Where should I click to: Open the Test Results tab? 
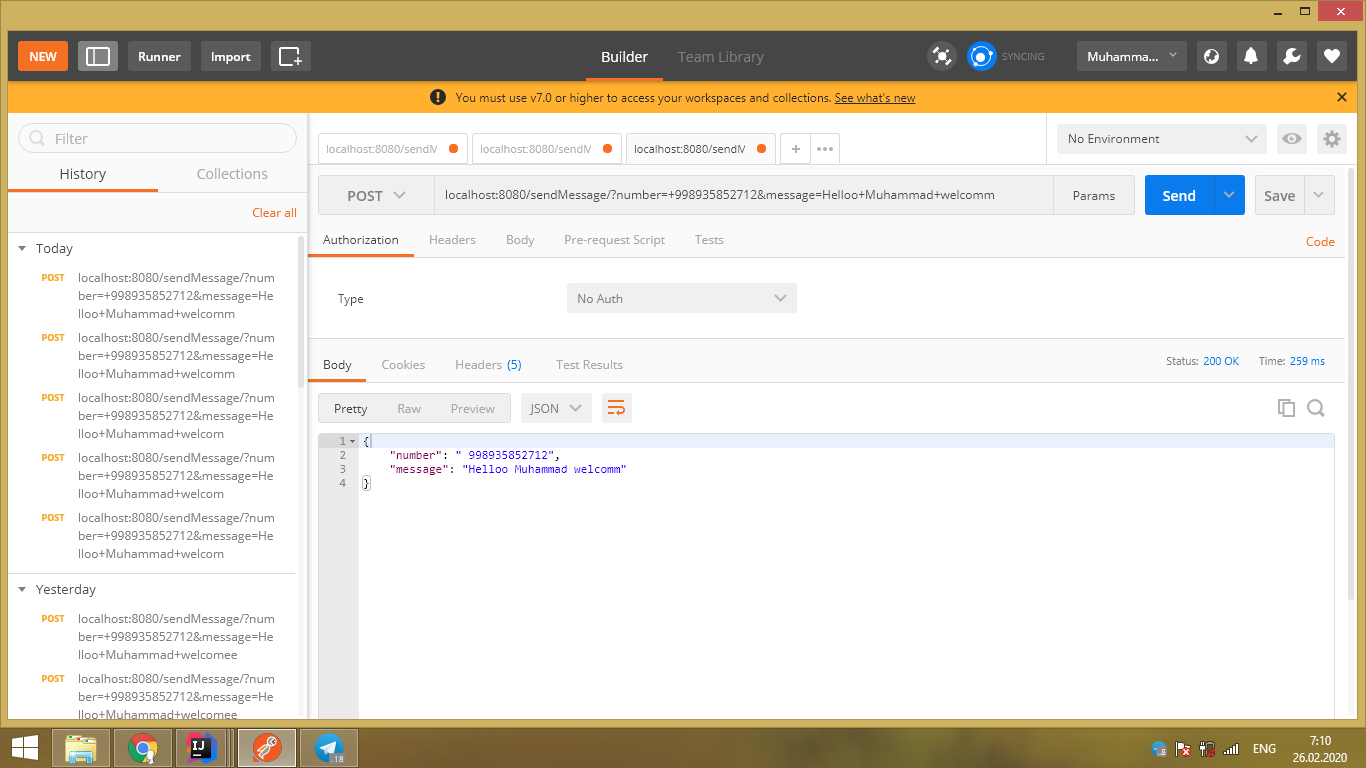tap(589, 365)
